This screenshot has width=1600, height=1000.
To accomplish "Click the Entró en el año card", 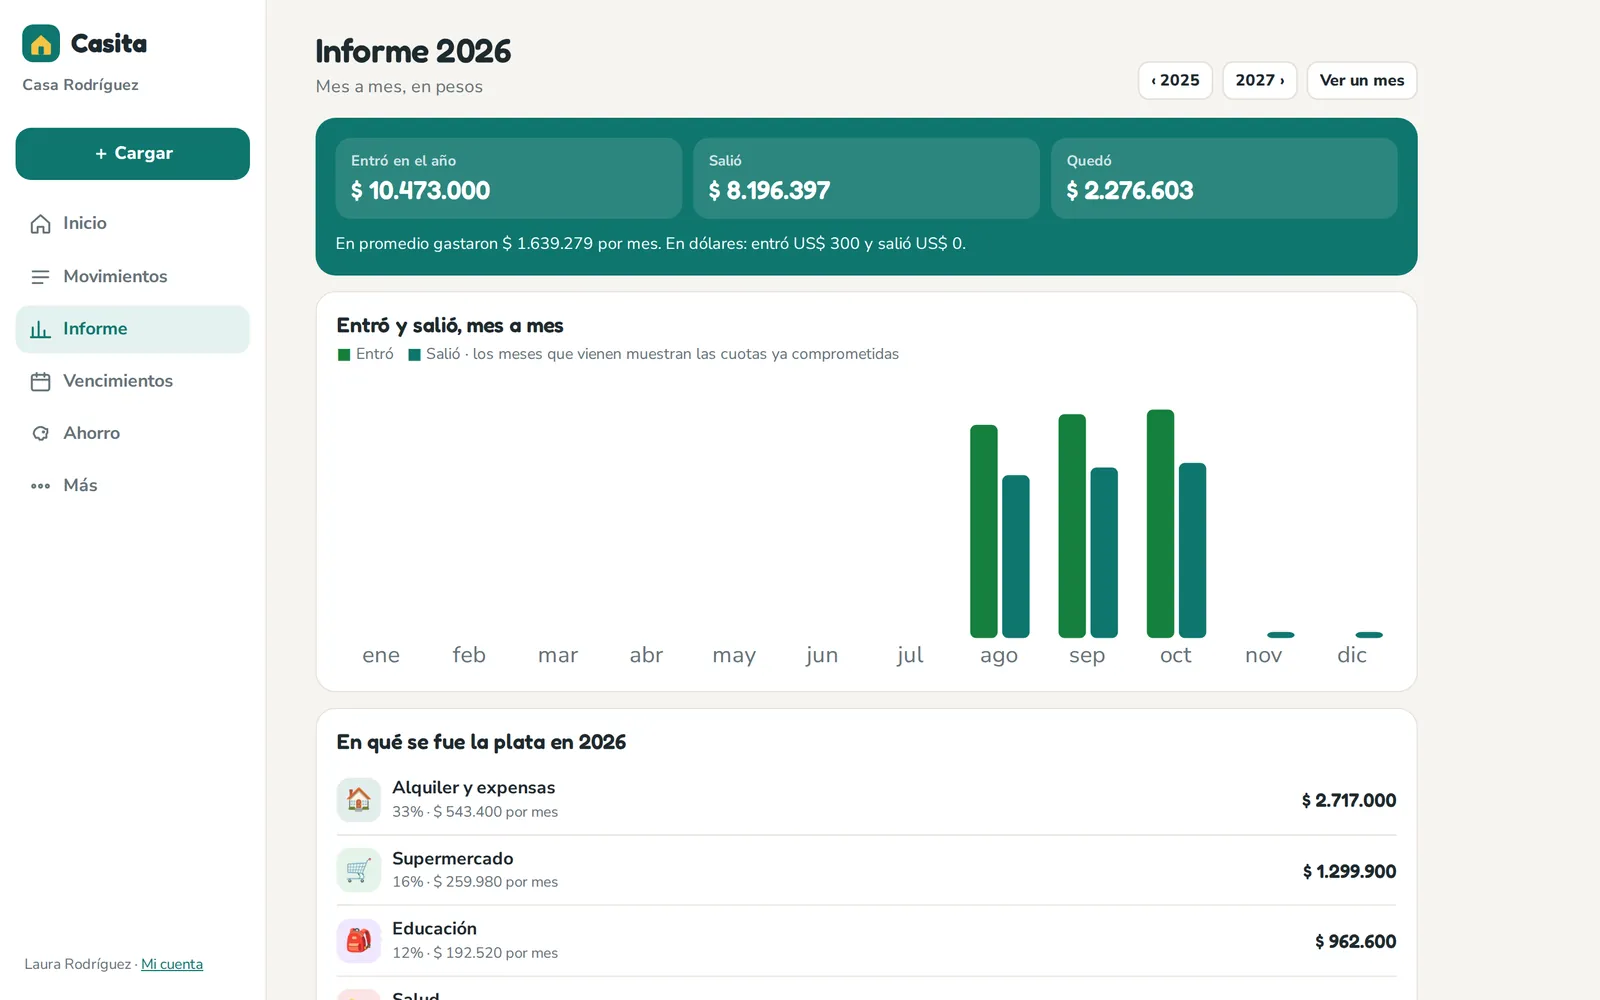I will coord(509,178).
